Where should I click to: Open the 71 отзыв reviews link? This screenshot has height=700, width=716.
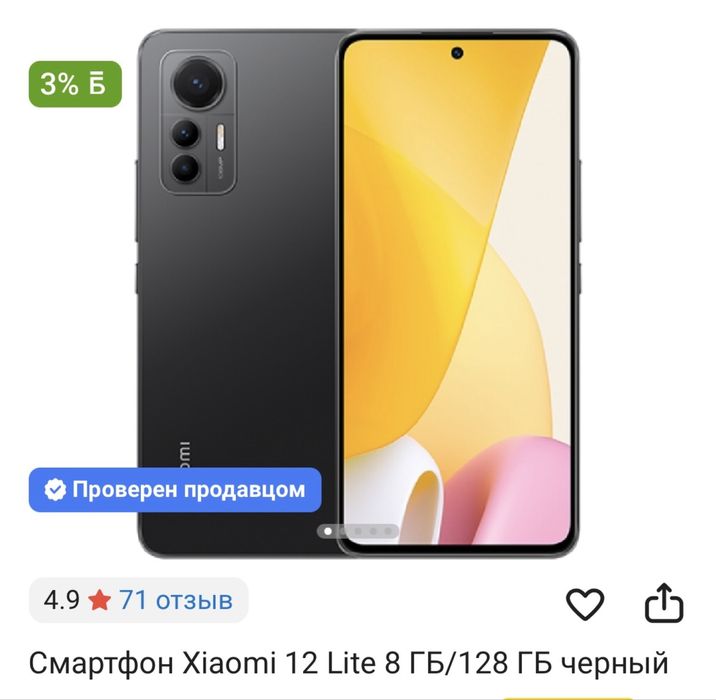[x=176, y=600]
